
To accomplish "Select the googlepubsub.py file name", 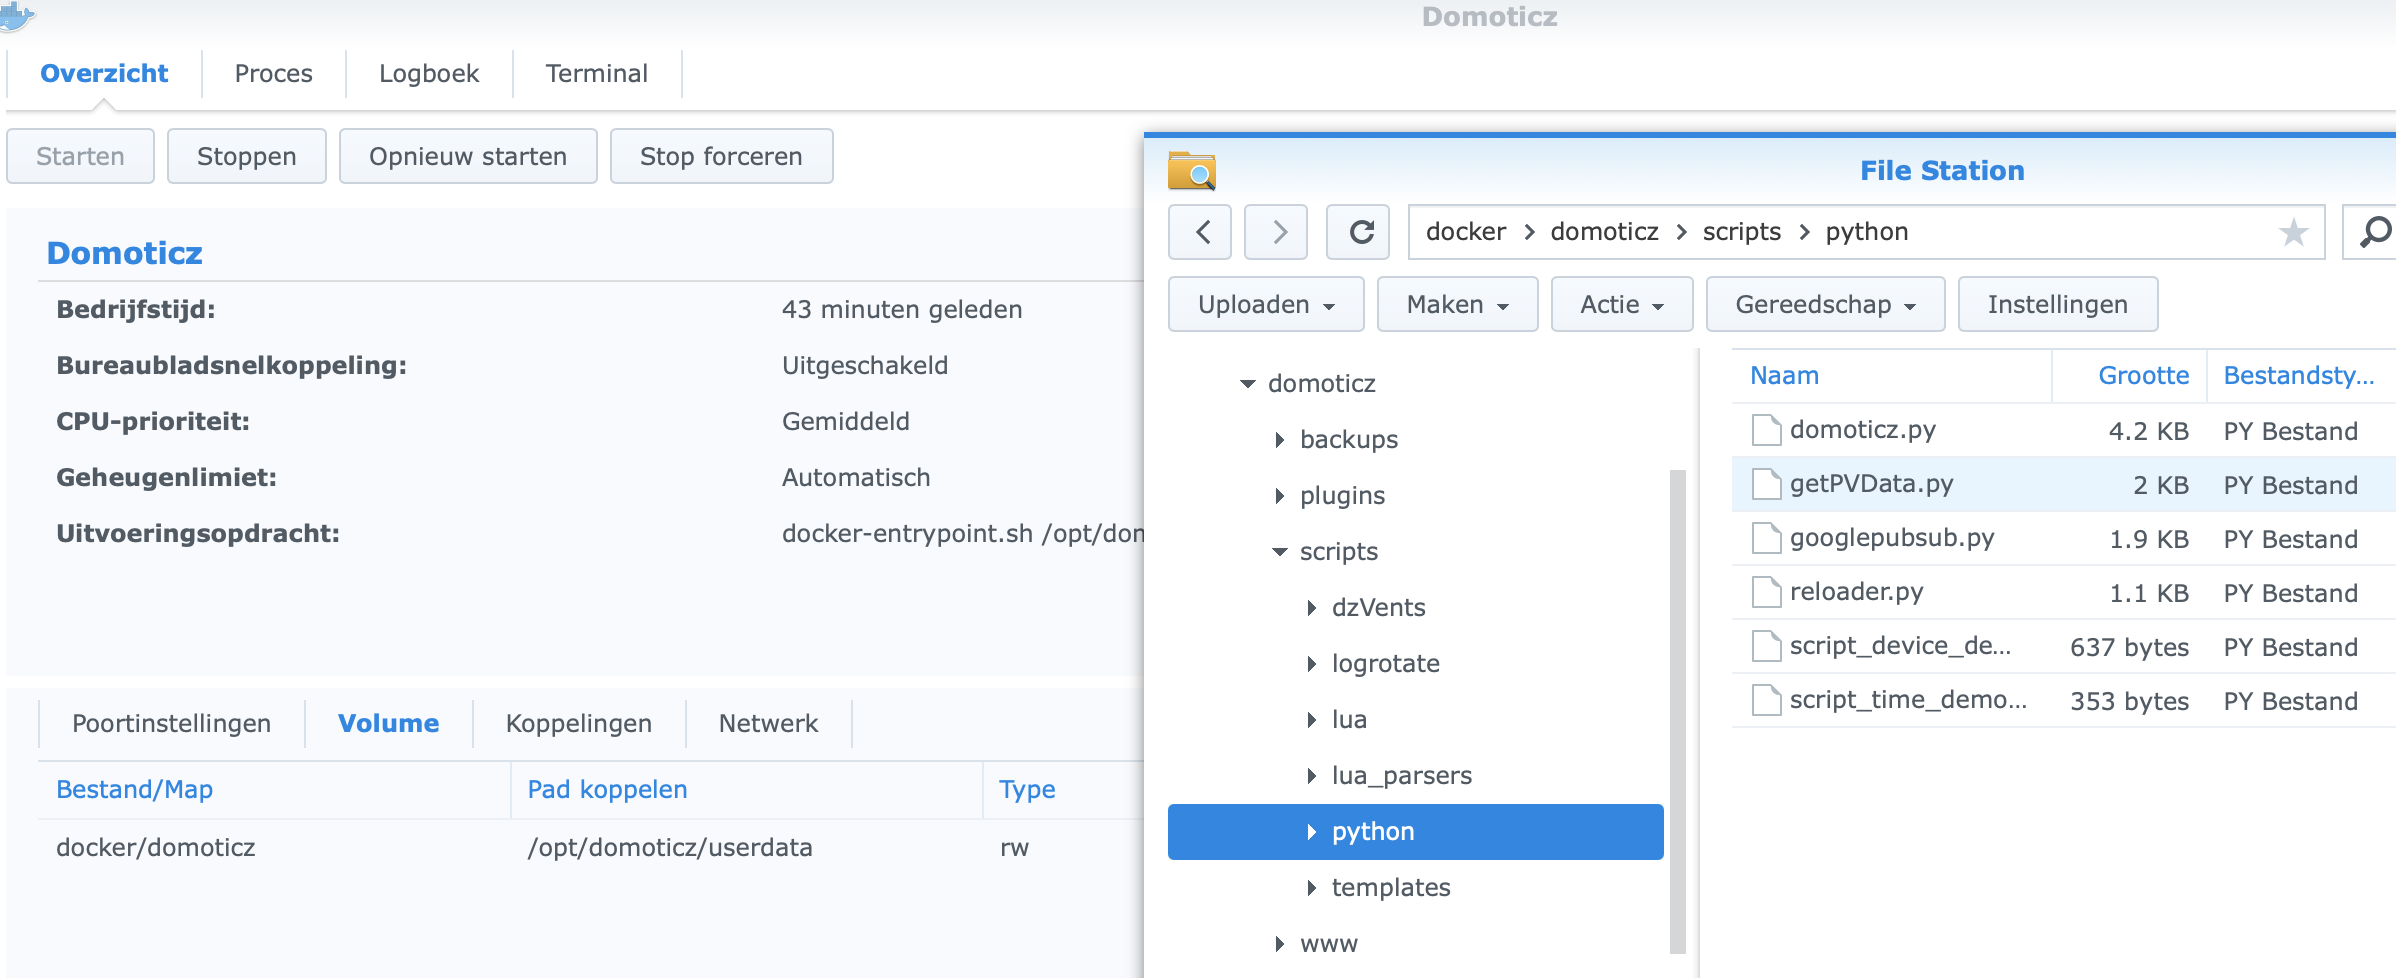I will pos(1892,538).
